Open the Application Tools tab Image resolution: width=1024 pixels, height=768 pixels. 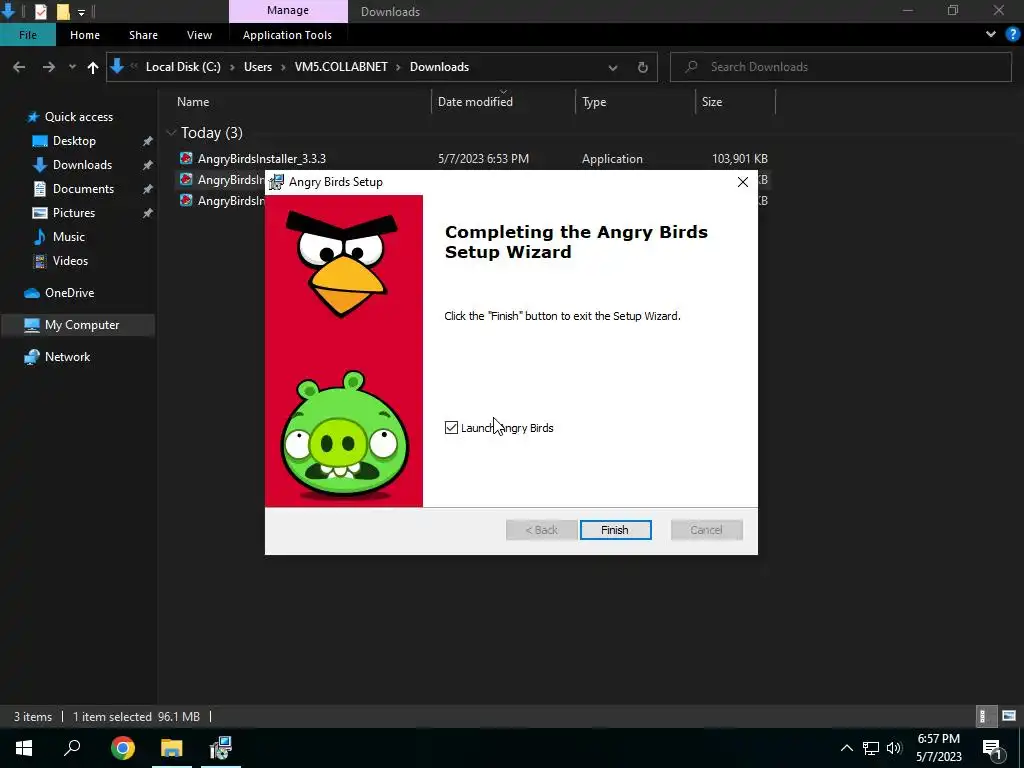[x=287, y=35]
